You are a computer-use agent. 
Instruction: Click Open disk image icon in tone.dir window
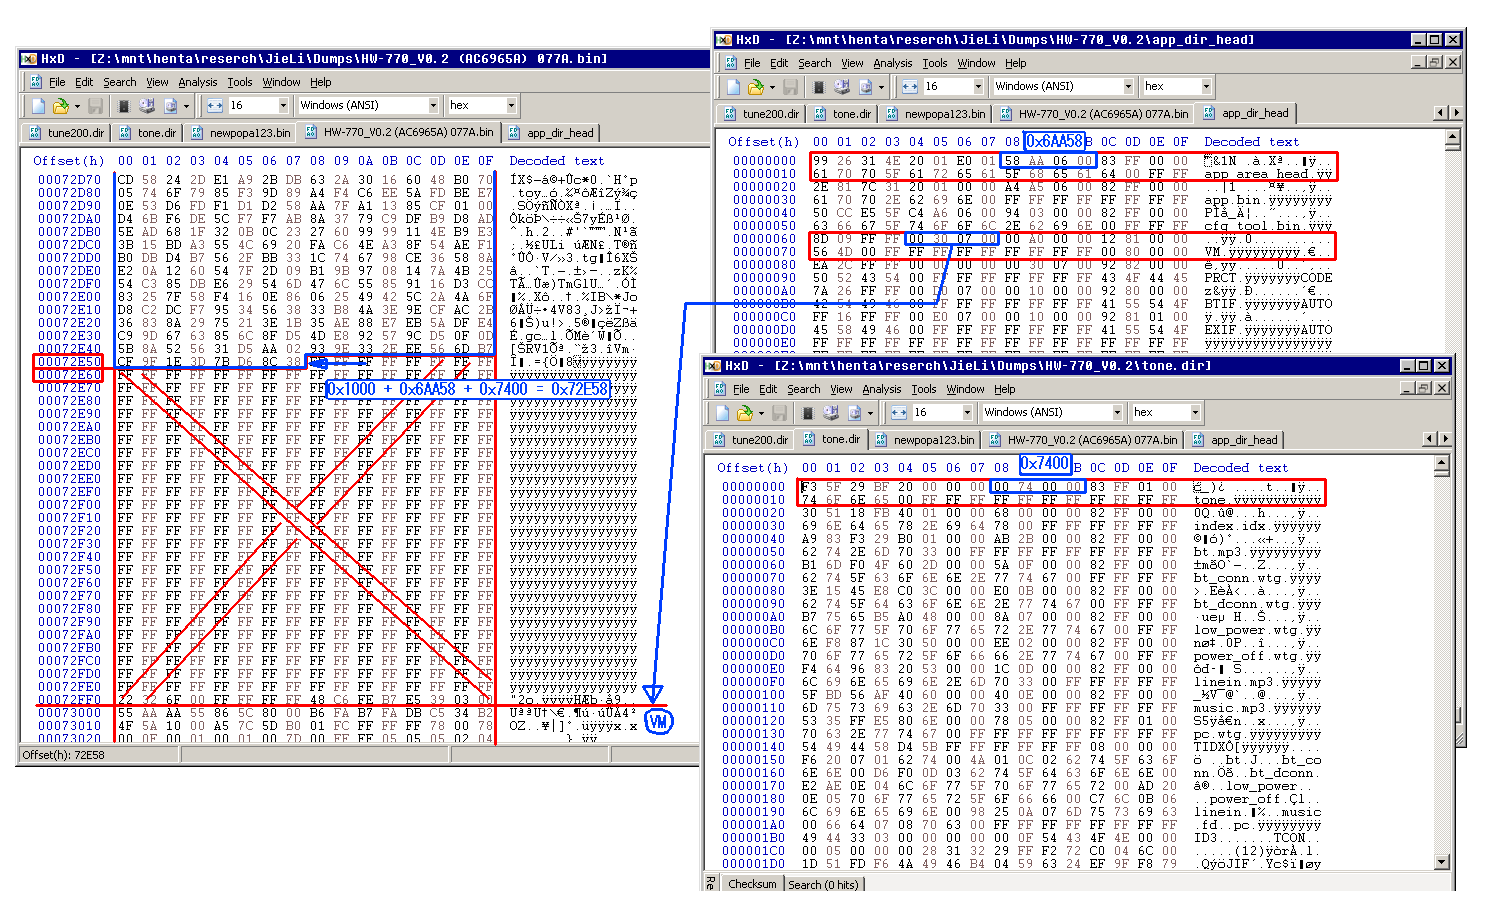point(853,412)
